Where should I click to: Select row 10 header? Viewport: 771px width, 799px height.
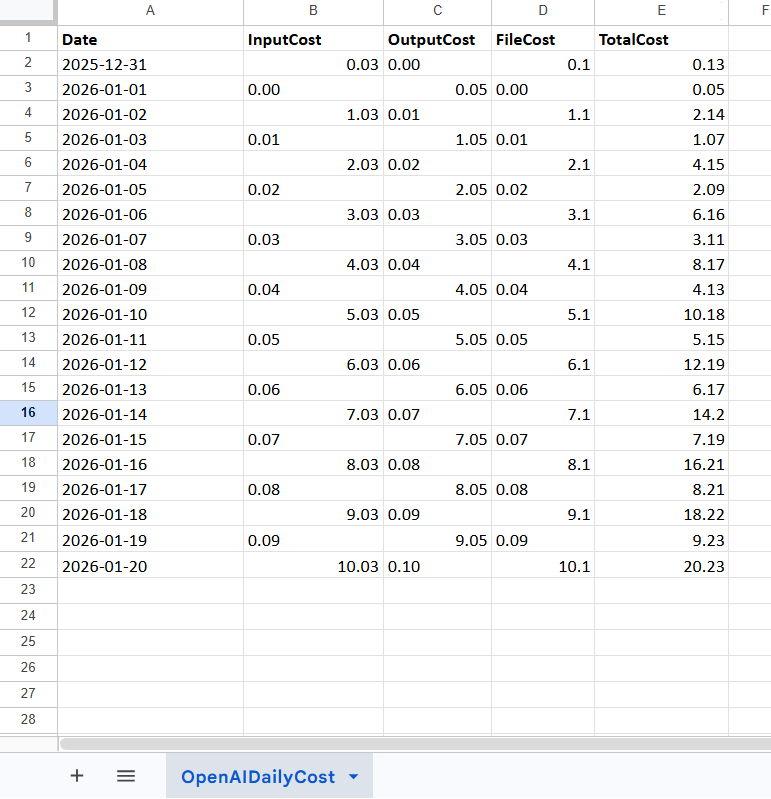[x=28, y=263]
